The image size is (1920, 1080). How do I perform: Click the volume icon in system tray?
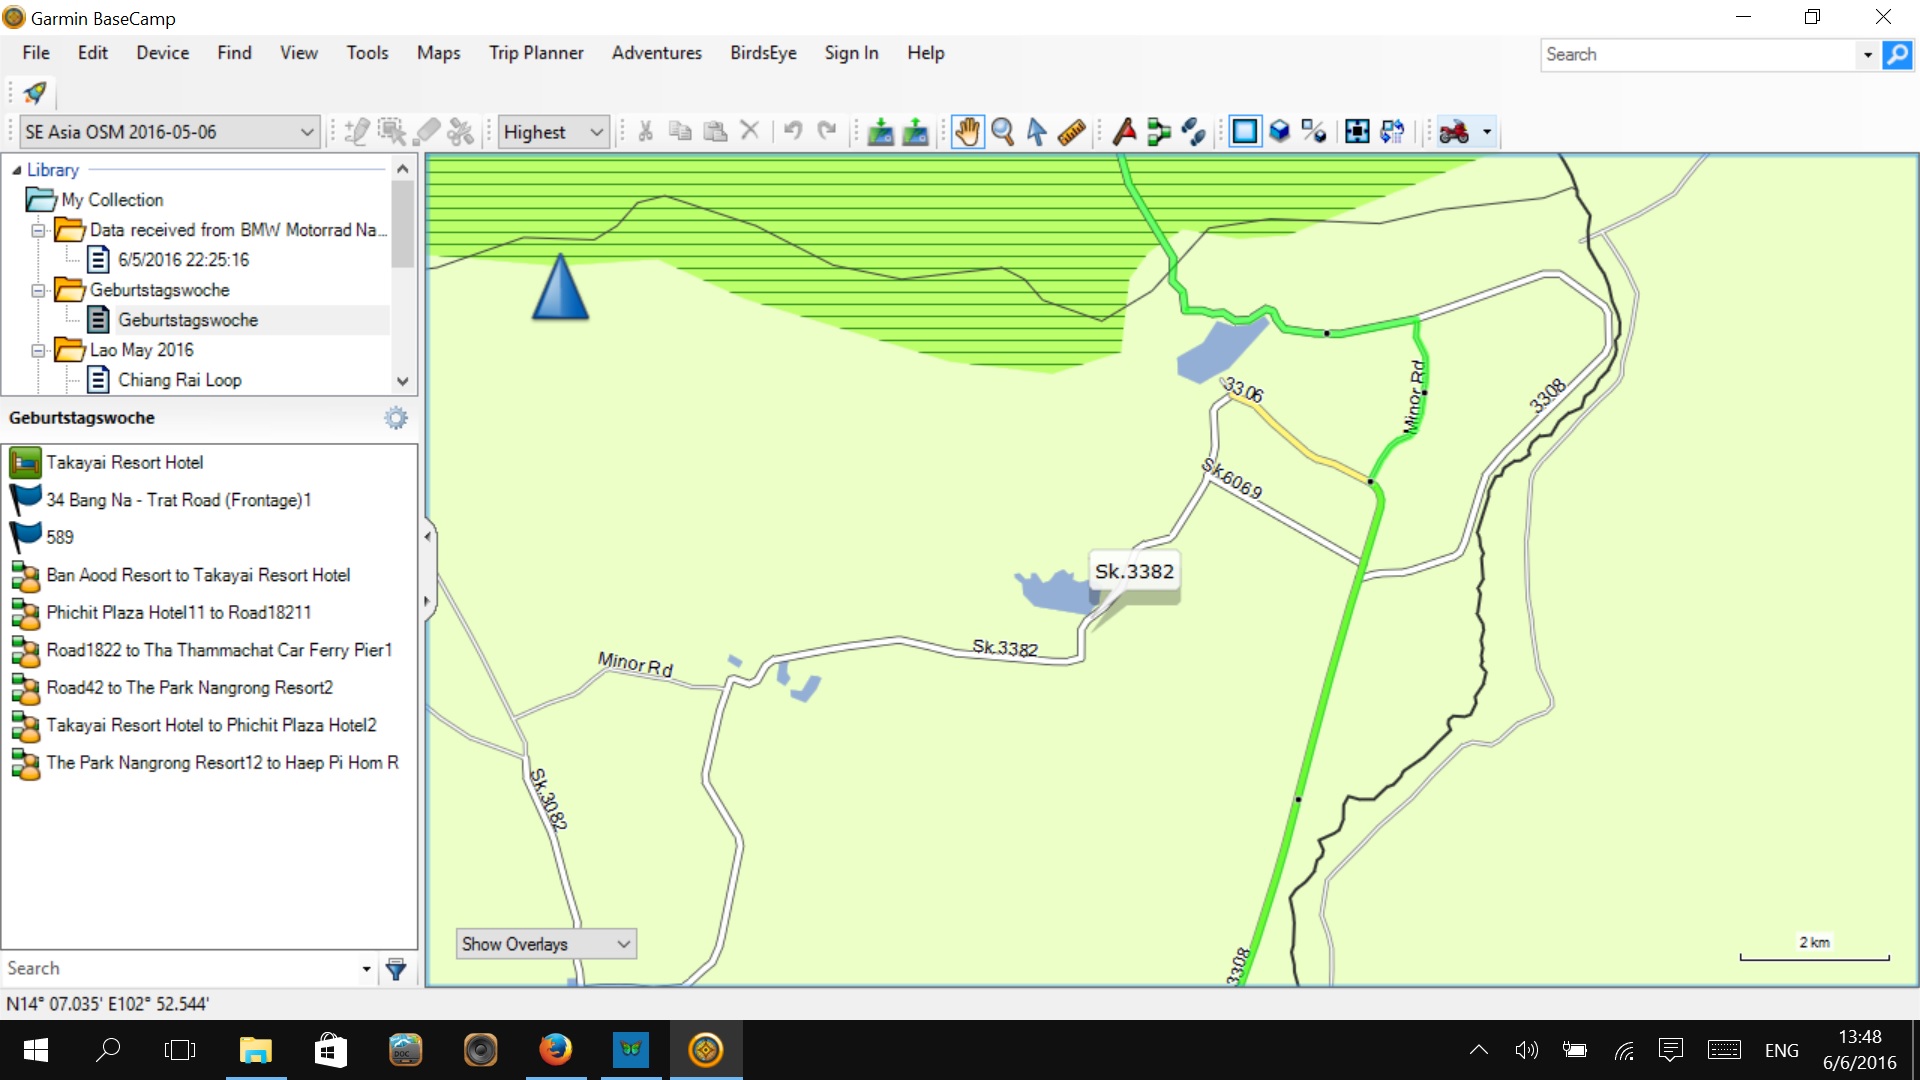point(1526,1050)
